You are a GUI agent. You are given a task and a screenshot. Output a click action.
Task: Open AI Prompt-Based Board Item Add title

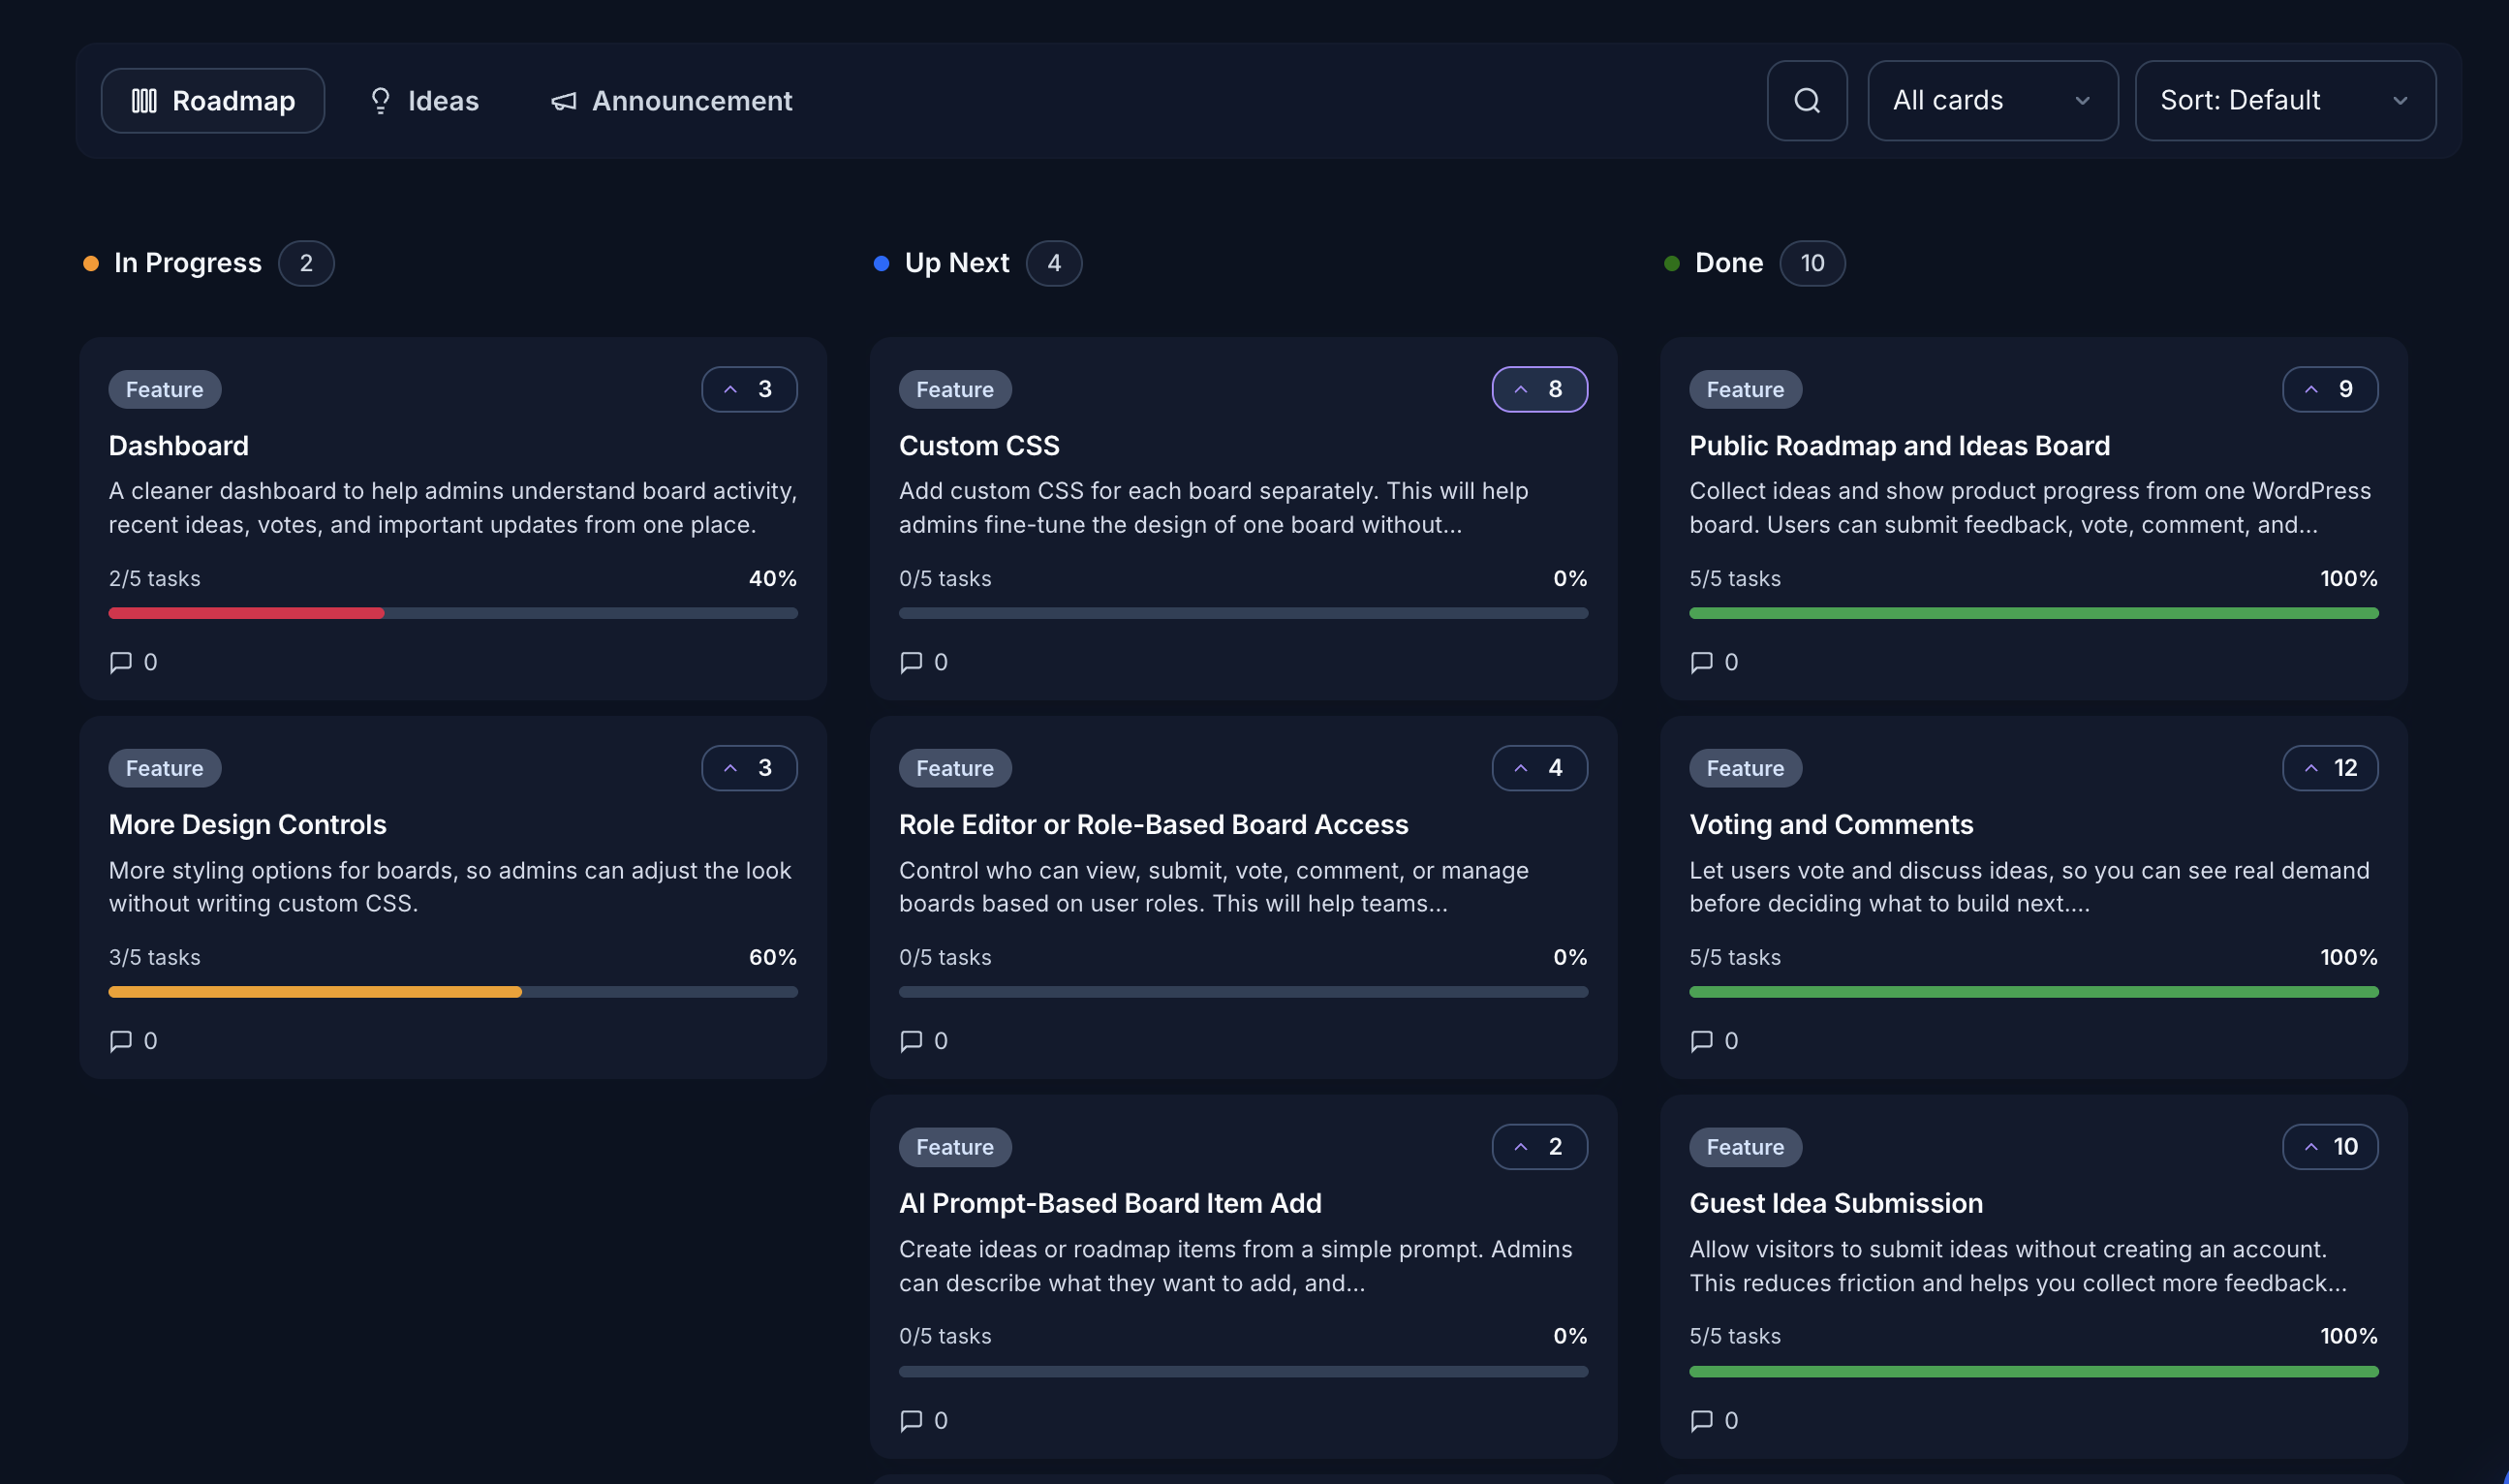[1110, 1203]
